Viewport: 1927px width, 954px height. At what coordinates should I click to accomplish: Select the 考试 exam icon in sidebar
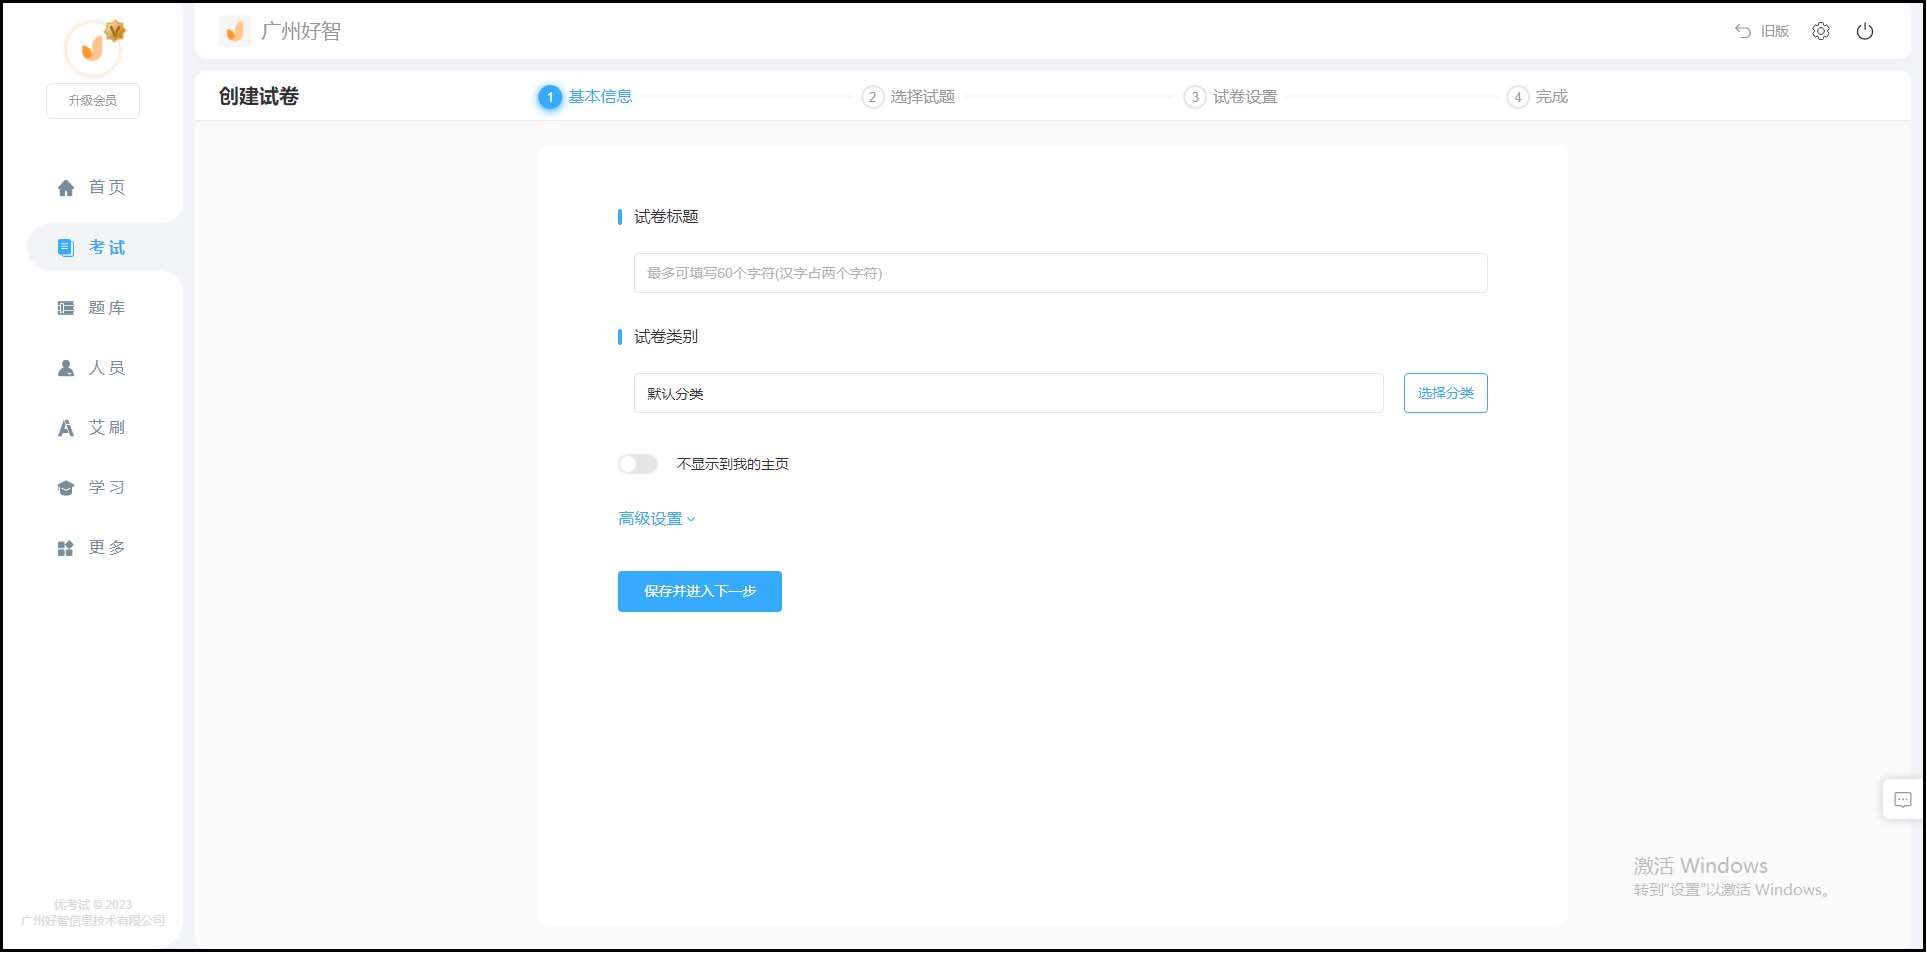point(65,247)
